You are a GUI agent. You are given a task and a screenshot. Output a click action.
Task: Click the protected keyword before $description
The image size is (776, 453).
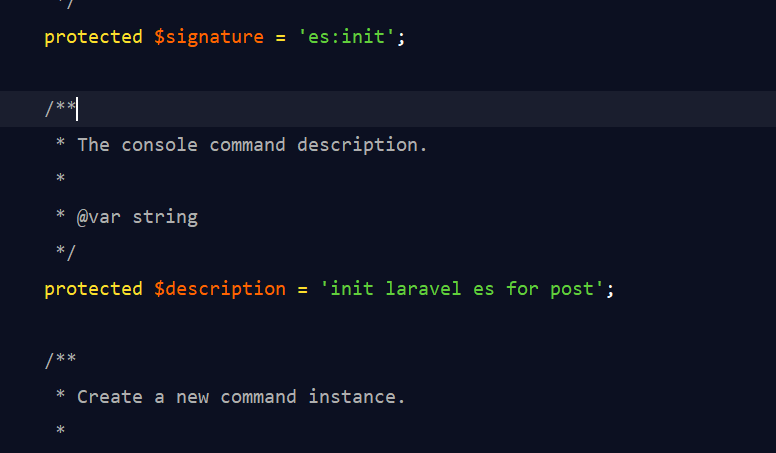click(x=93, y=289)
